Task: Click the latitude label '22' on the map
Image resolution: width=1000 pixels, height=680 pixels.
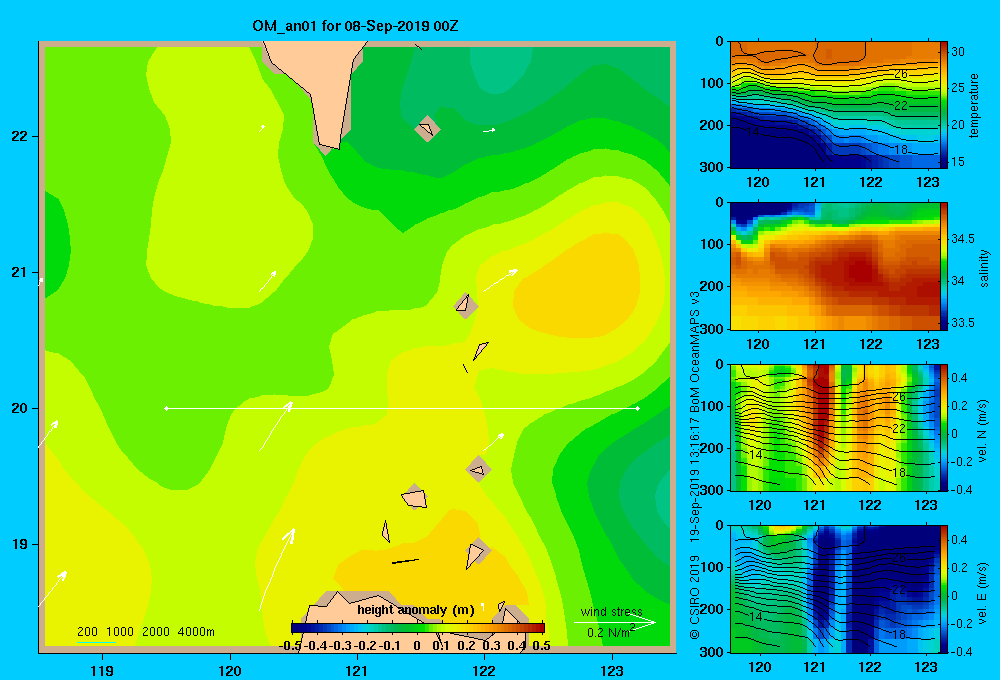Action: (x=19, y=137)
